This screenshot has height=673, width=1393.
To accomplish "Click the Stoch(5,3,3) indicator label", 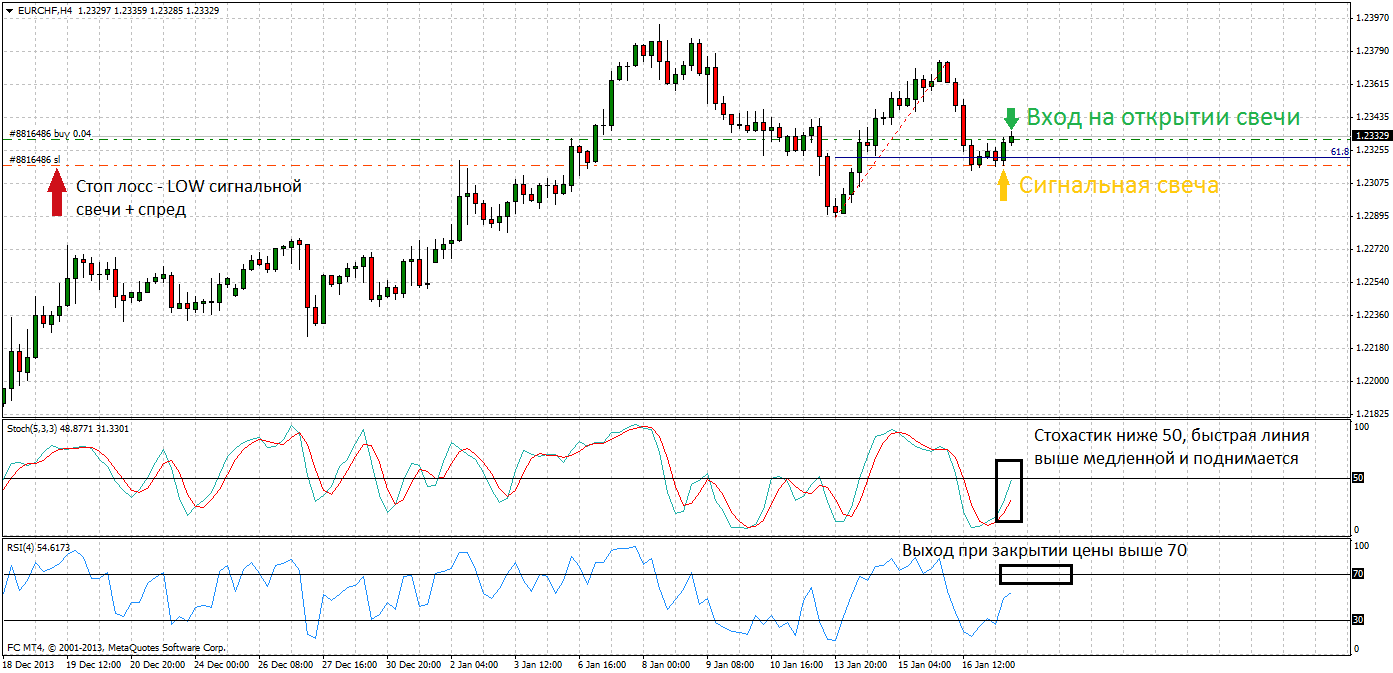I will (x=68, y=428).
